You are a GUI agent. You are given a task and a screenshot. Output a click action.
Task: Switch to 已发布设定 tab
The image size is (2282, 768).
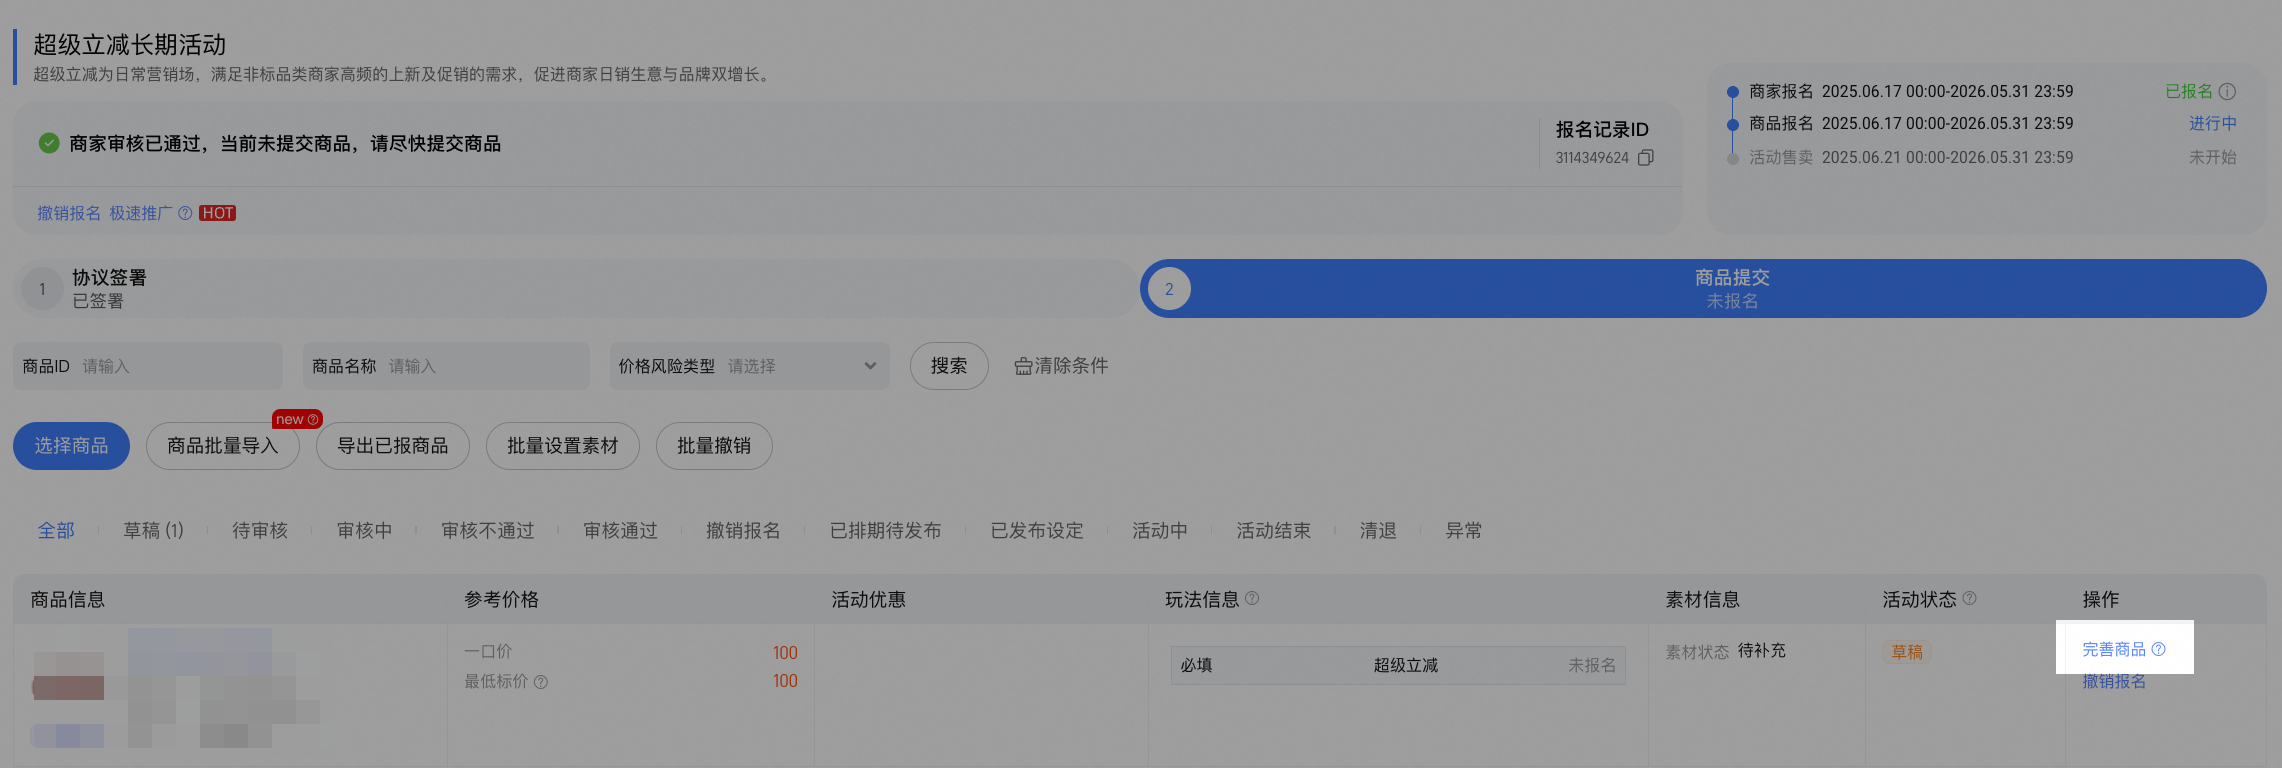tap(1037, 530)
